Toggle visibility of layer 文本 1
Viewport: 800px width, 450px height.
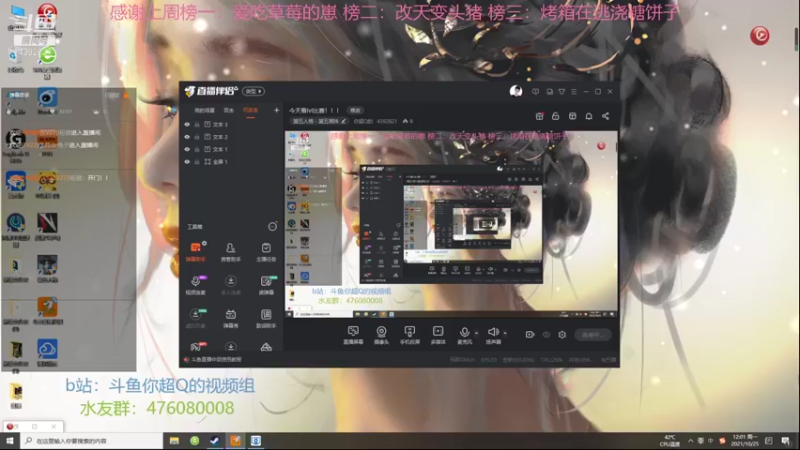[x=187, y=149]
